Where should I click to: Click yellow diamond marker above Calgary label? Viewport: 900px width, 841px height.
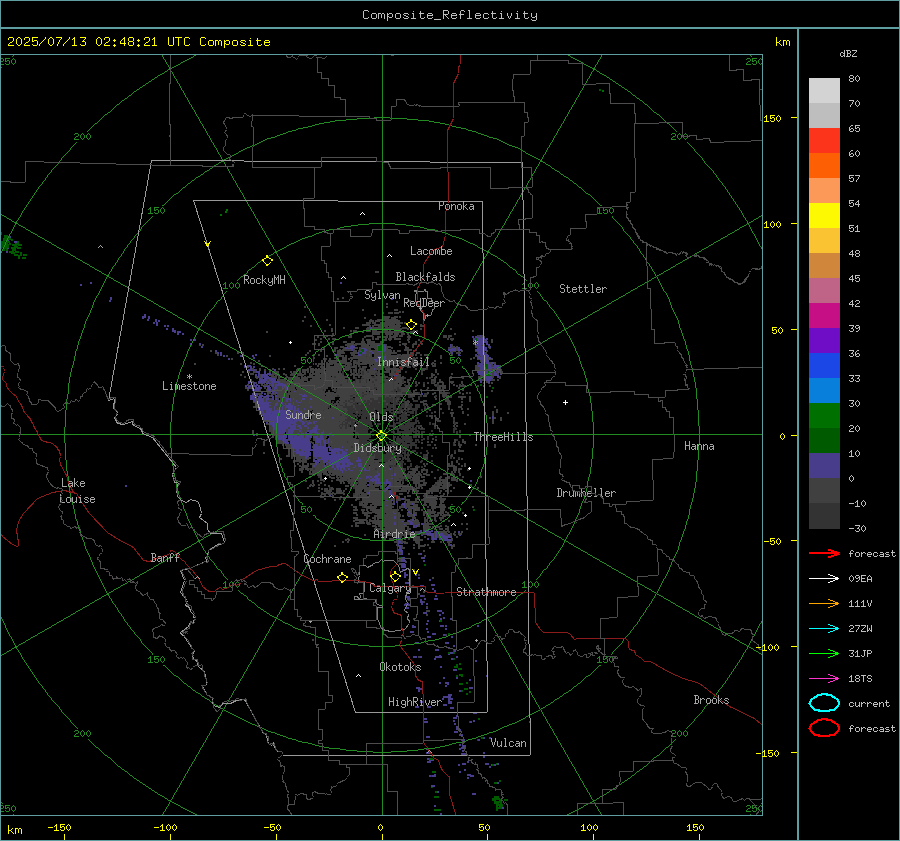395,576
